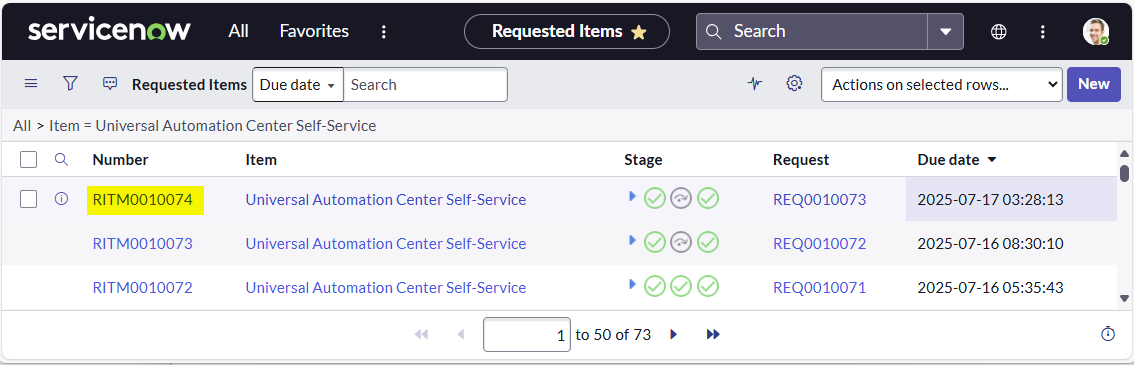Open Actions on selected rows dropdown
The image size is (1134, 365).
(942, 85)
